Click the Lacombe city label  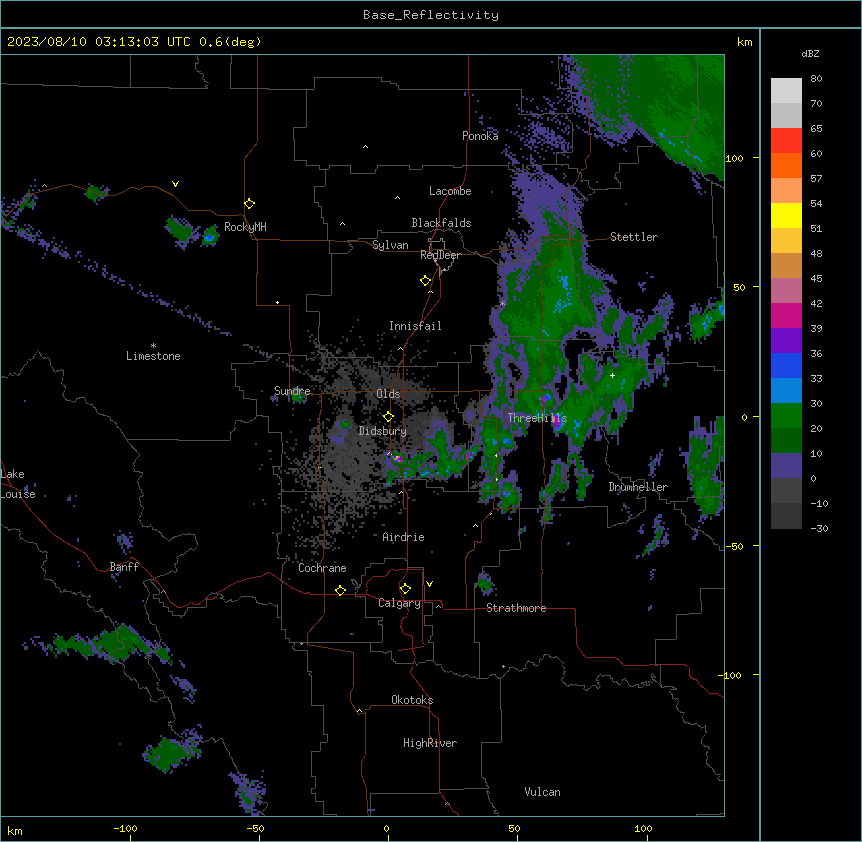450,191
